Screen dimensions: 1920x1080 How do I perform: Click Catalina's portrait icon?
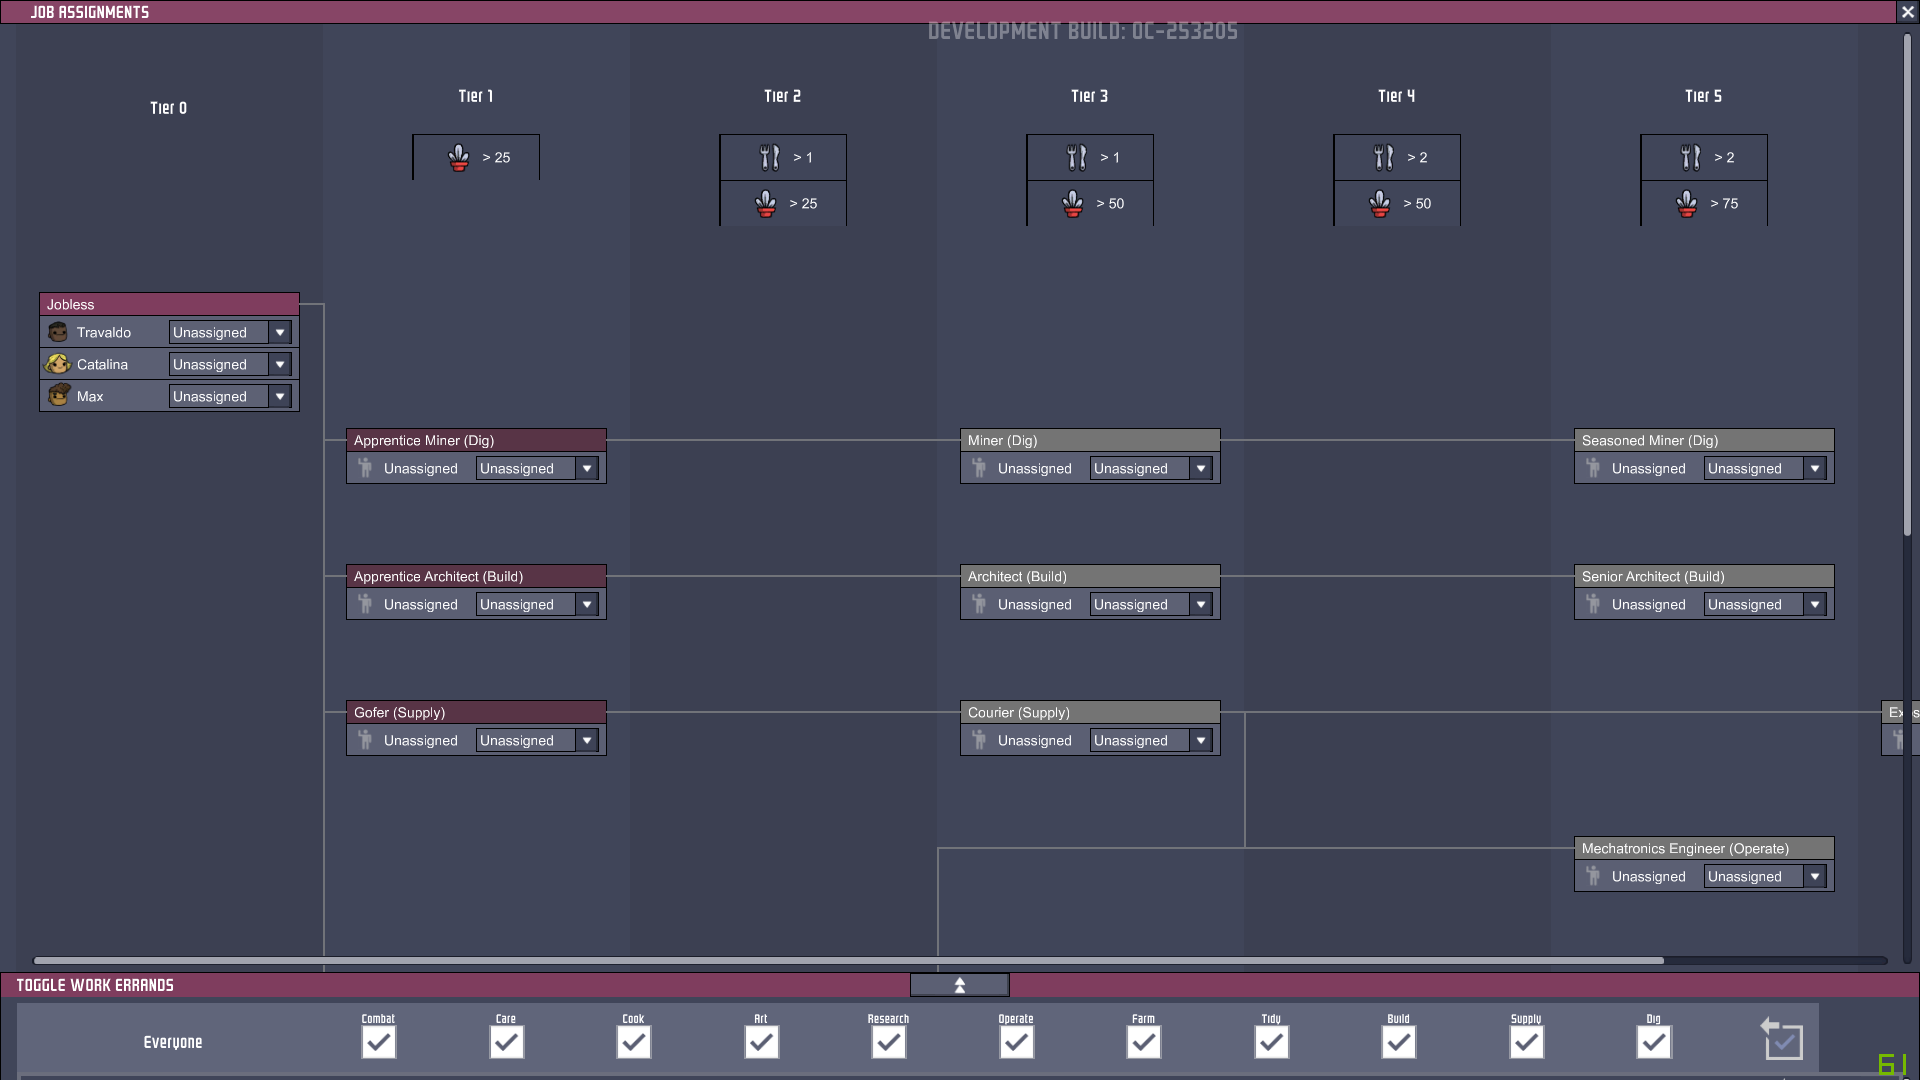(x=58, y=364)
